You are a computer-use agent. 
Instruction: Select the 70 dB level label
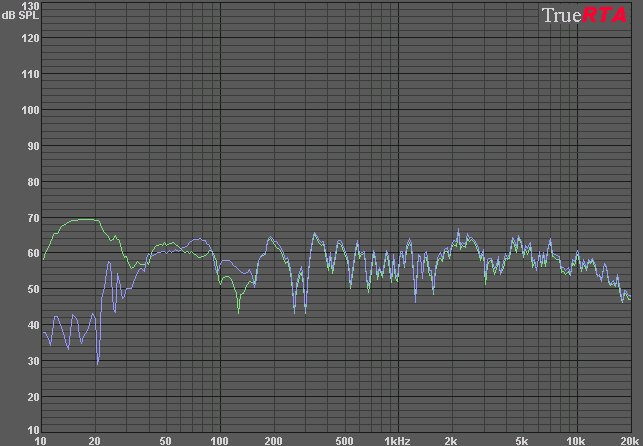[x=32, y=218]
